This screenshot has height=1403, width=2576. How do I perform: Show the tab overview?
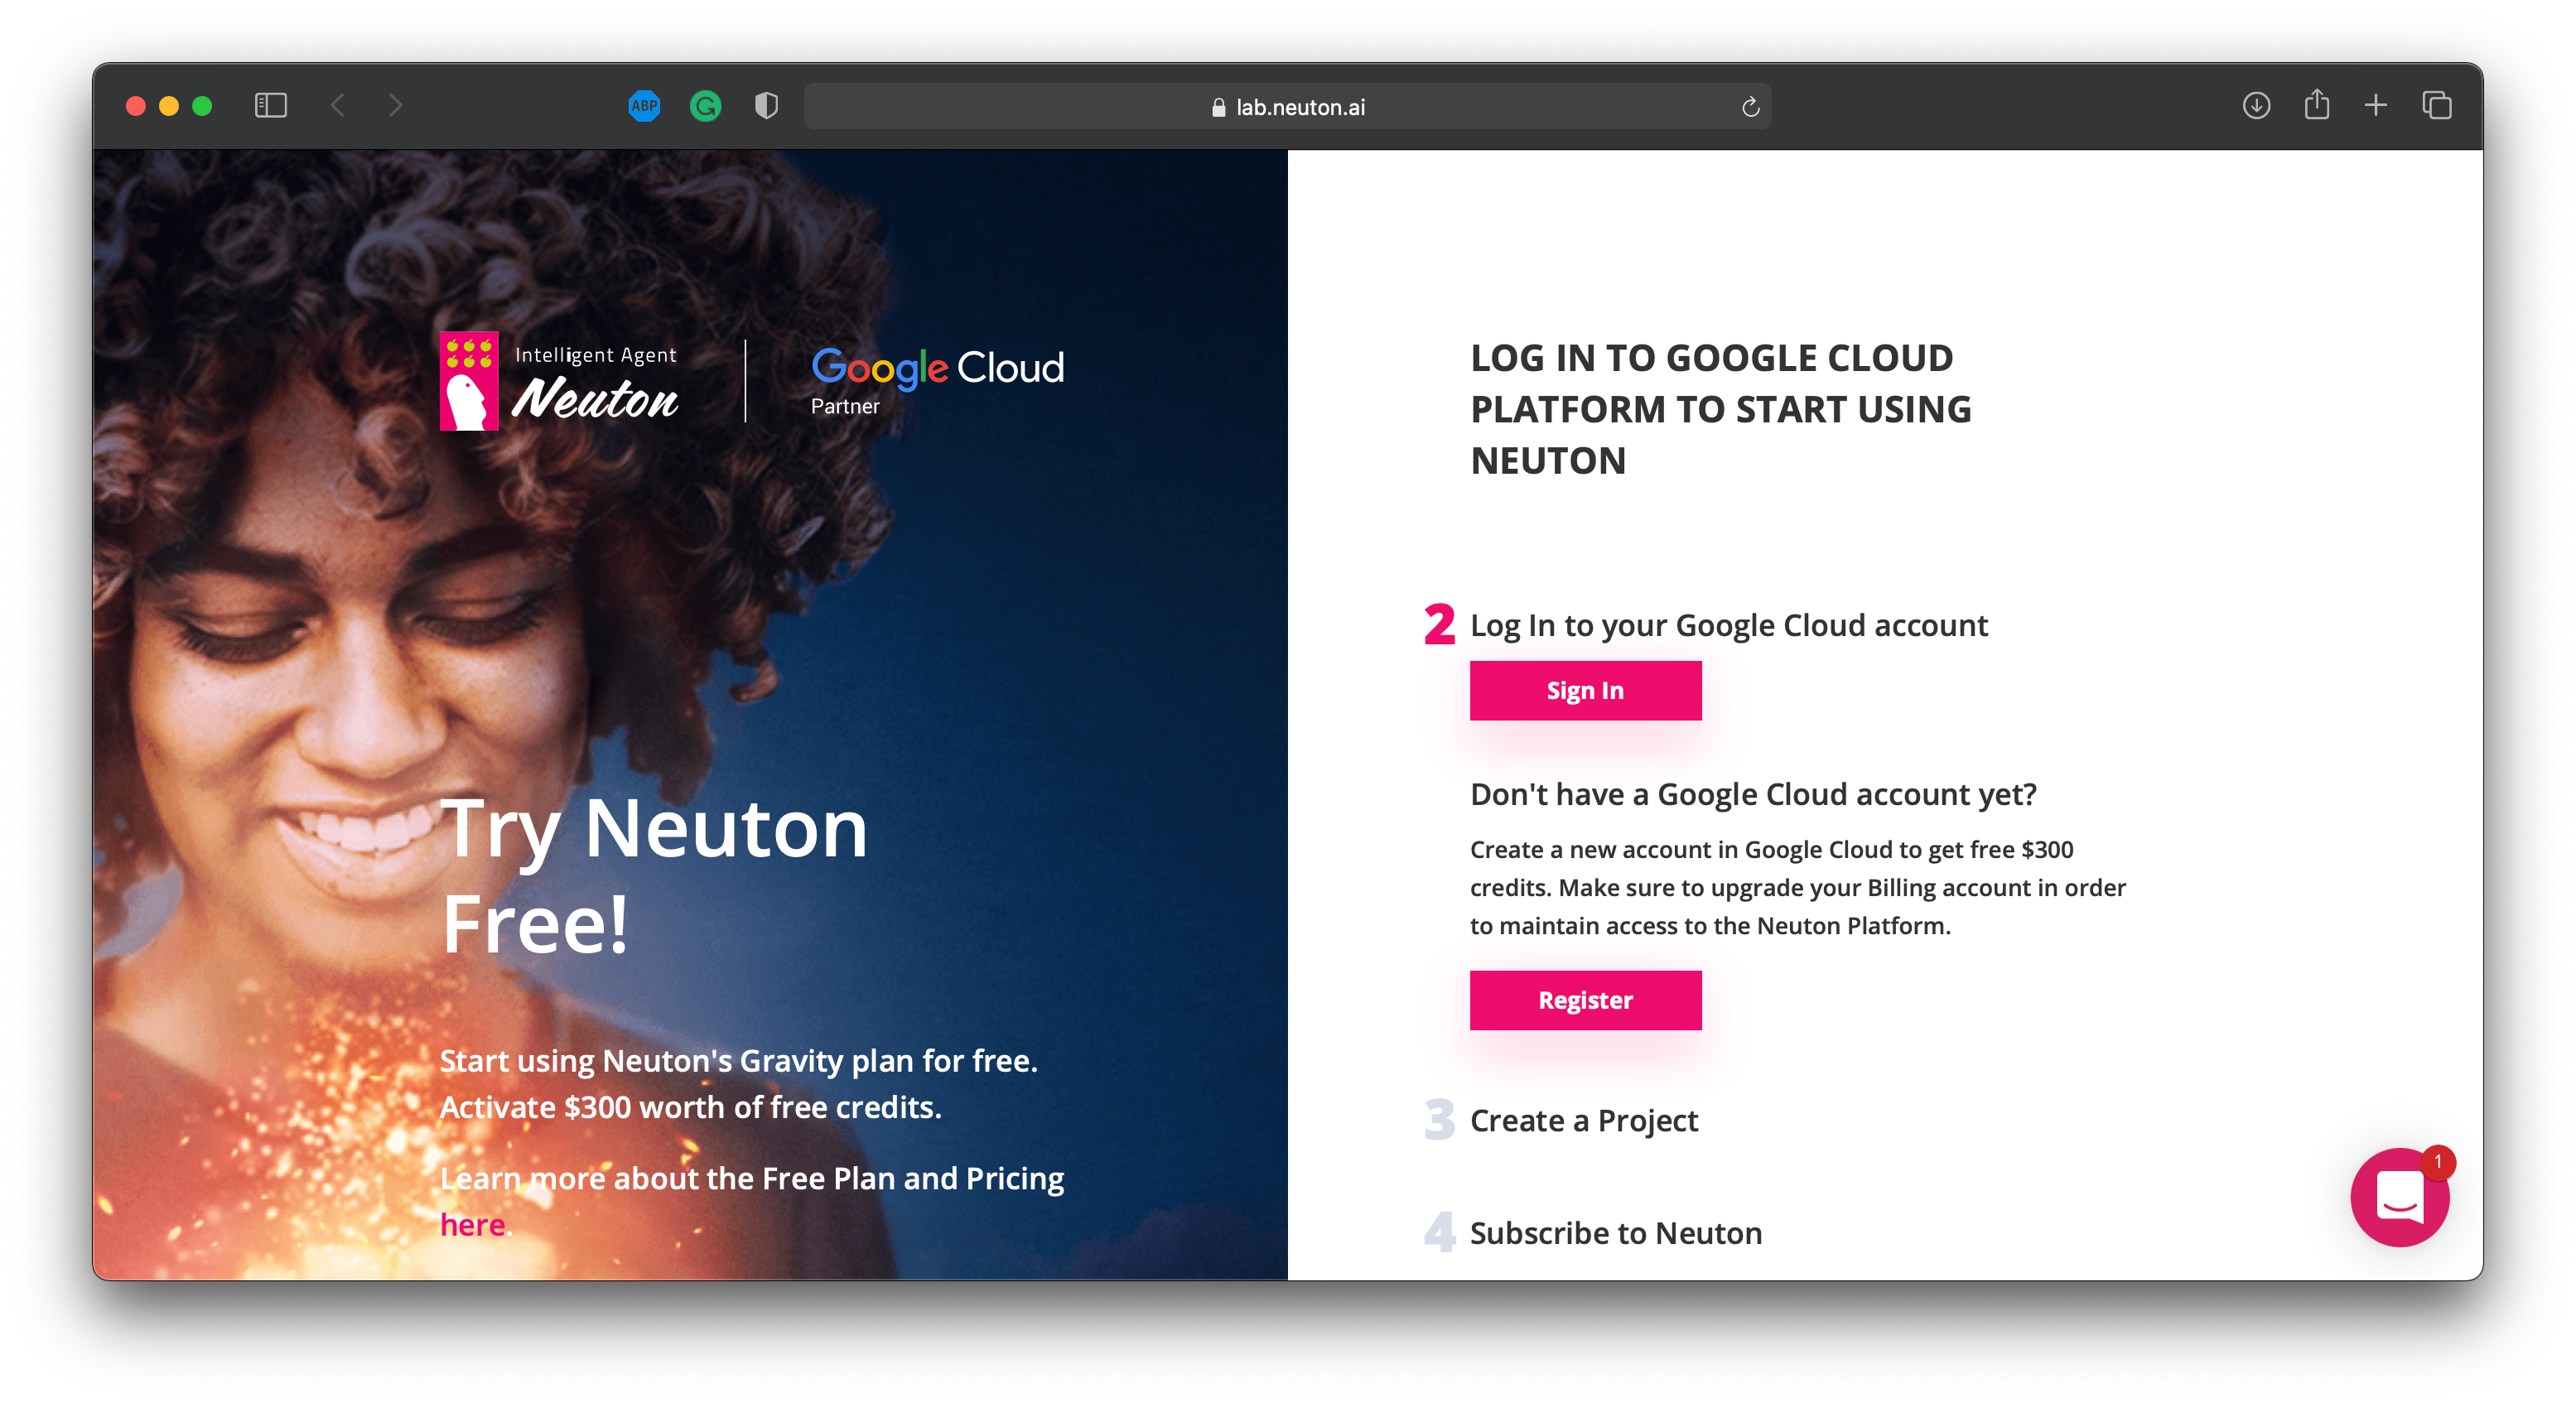point(2437,106)
